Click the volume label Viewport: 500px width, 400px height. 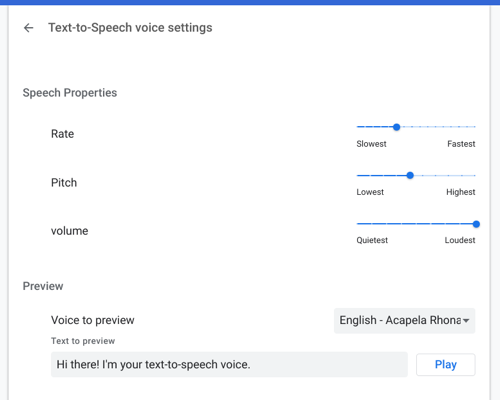tap(70, 231)
